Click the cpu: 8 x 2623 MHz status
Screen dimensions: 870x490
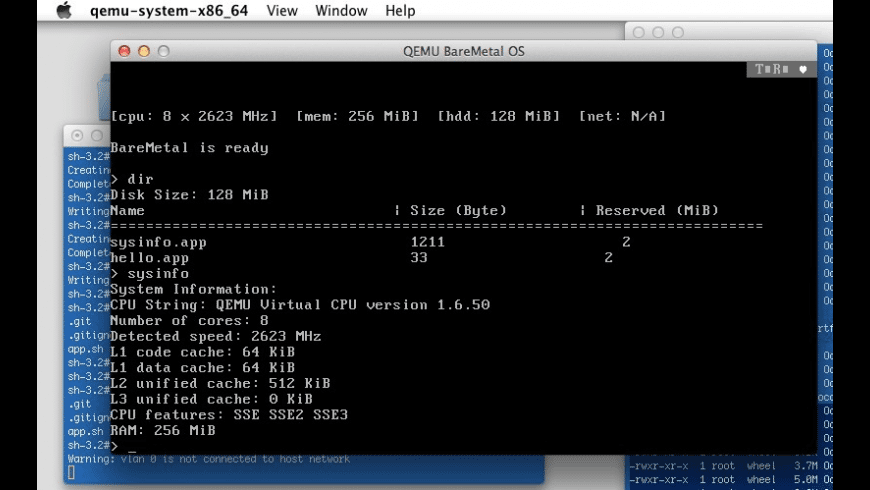click(x=194, y=116)
